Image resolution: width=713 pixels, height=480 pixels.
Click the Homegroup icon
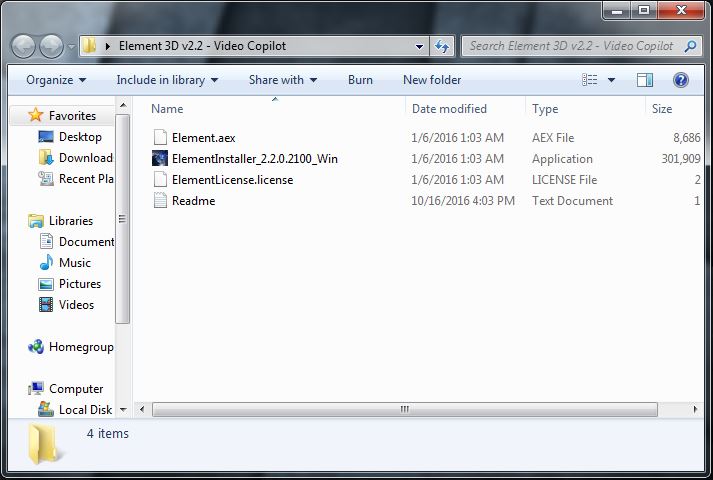point(36,347)
